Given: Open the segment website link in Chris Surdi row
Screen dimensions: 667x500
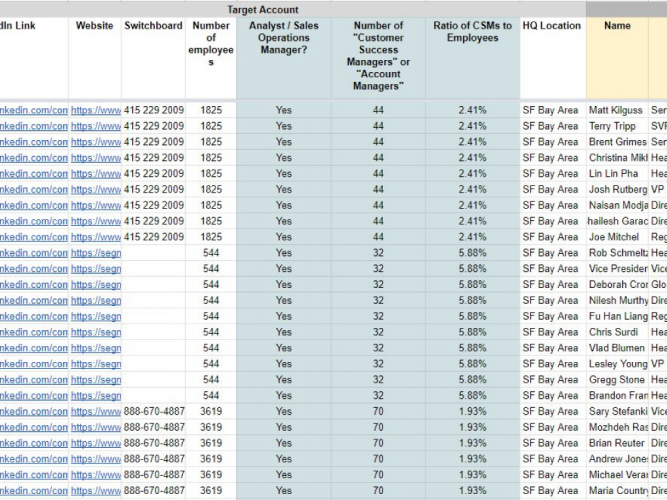Looking at the screenshot, I should [96, 332].
